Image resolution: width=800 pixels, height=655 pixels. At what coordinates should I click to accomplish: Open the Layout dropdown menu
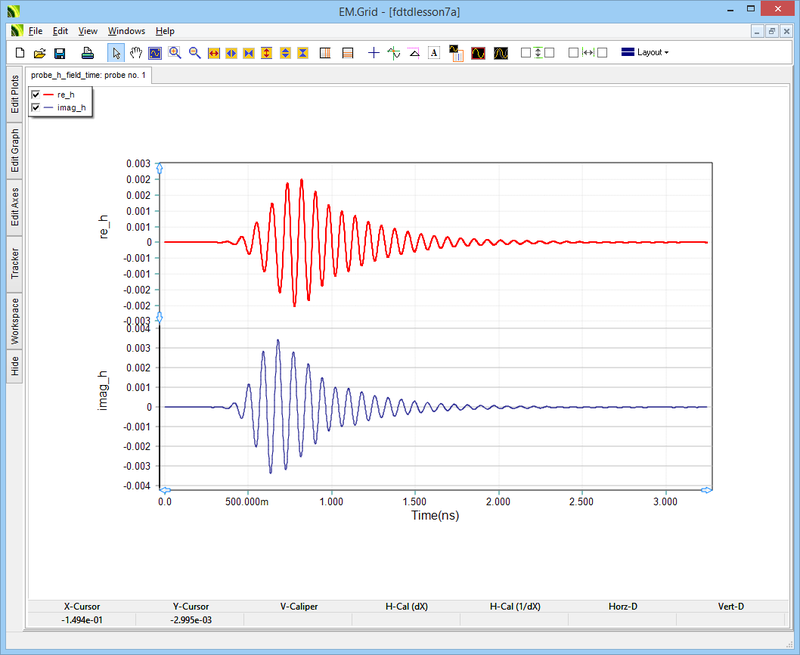point(645,52)
